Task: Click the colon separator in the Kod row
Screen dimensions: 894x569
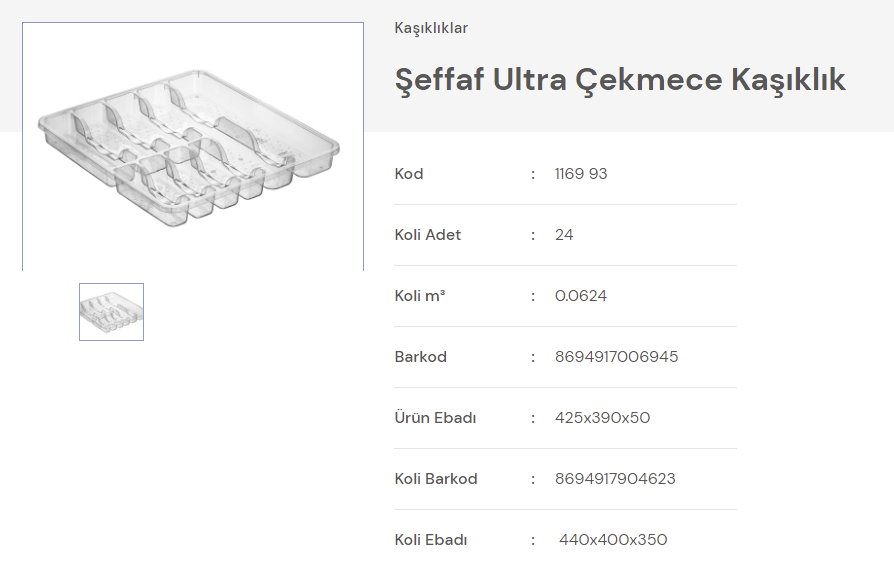Action: [x=533, y=174]
